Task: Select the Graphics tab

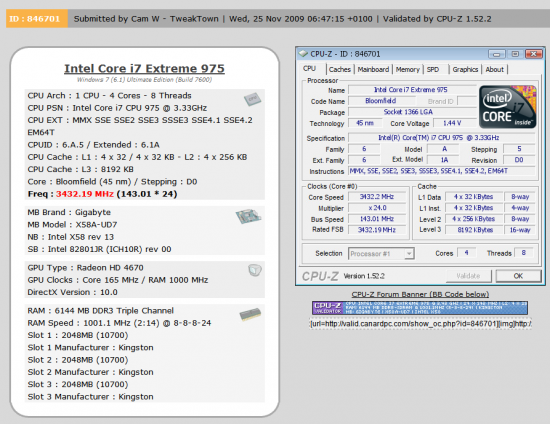Action: [465, 69]
